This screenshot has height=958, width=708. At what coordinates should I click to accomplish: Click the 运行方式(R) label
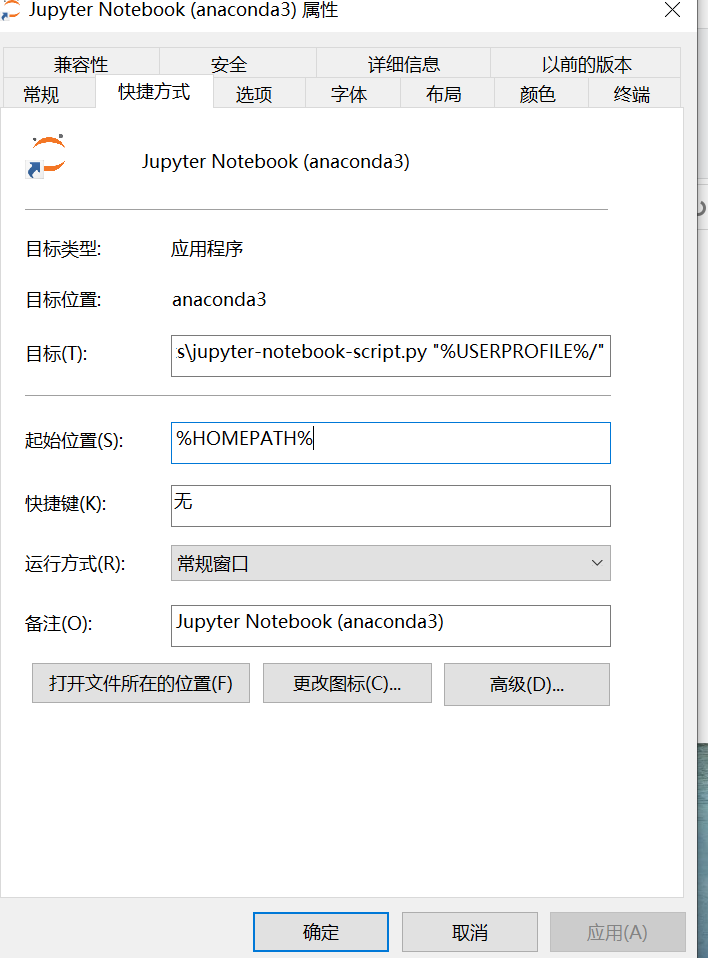(75, 563)
